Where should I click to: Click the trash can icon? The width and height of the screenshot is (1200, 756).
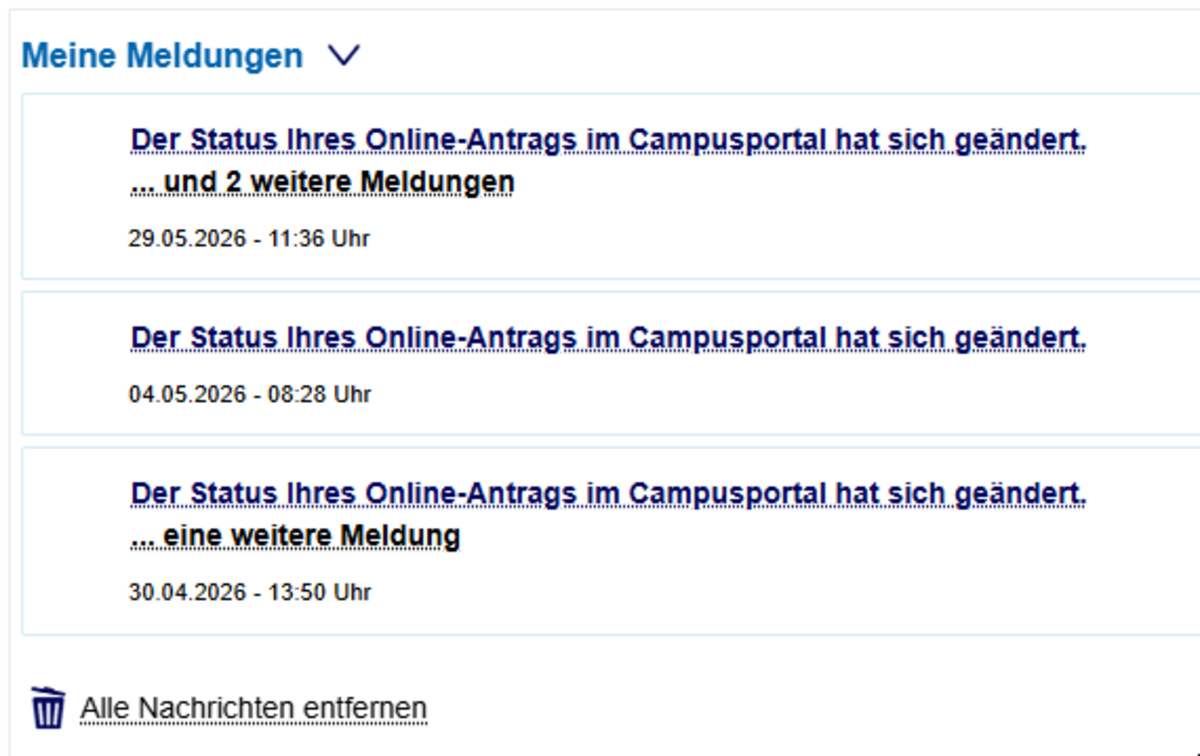(48, 708)
